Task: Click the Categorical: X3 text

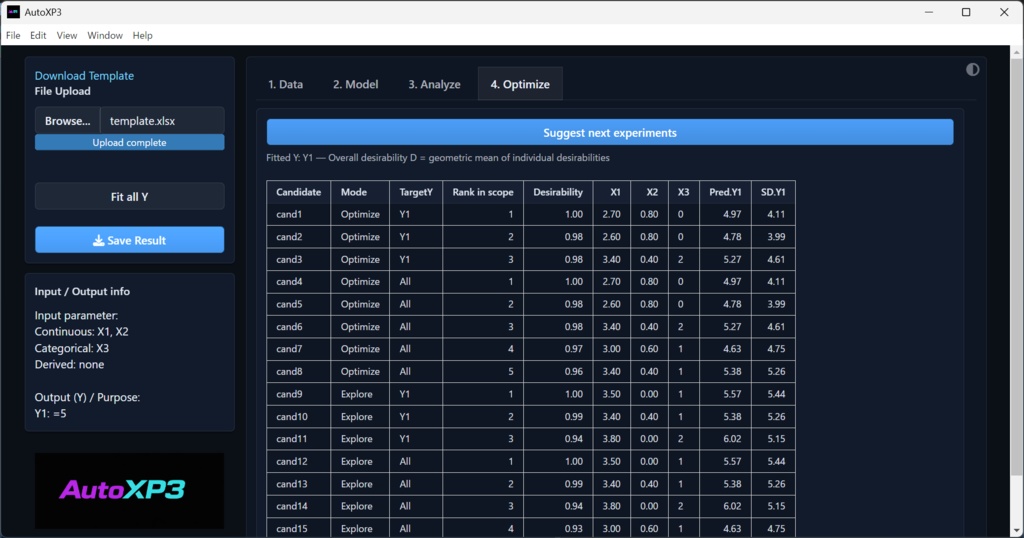Action: [x=72, y=348]
